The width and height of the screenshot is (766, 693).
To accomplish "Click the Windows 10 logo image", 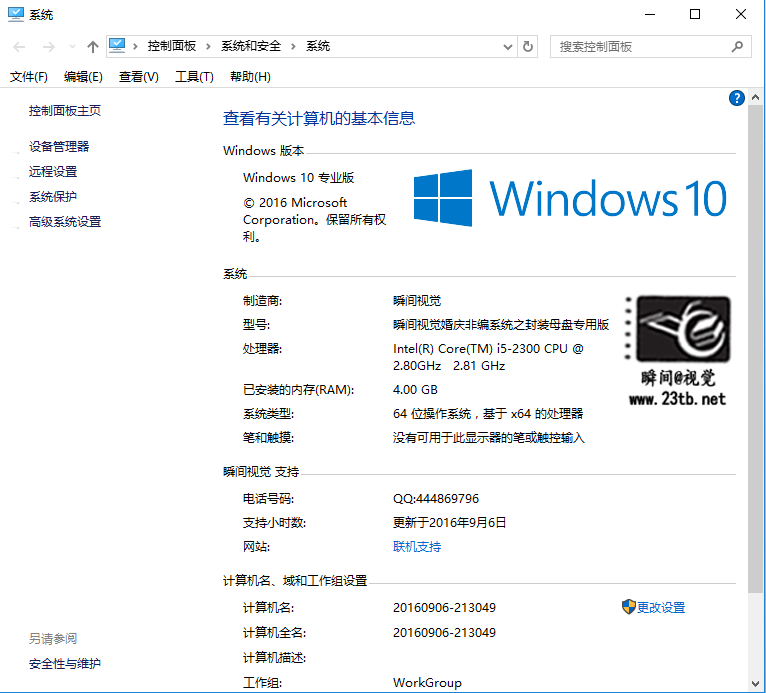I will [570, 198].
